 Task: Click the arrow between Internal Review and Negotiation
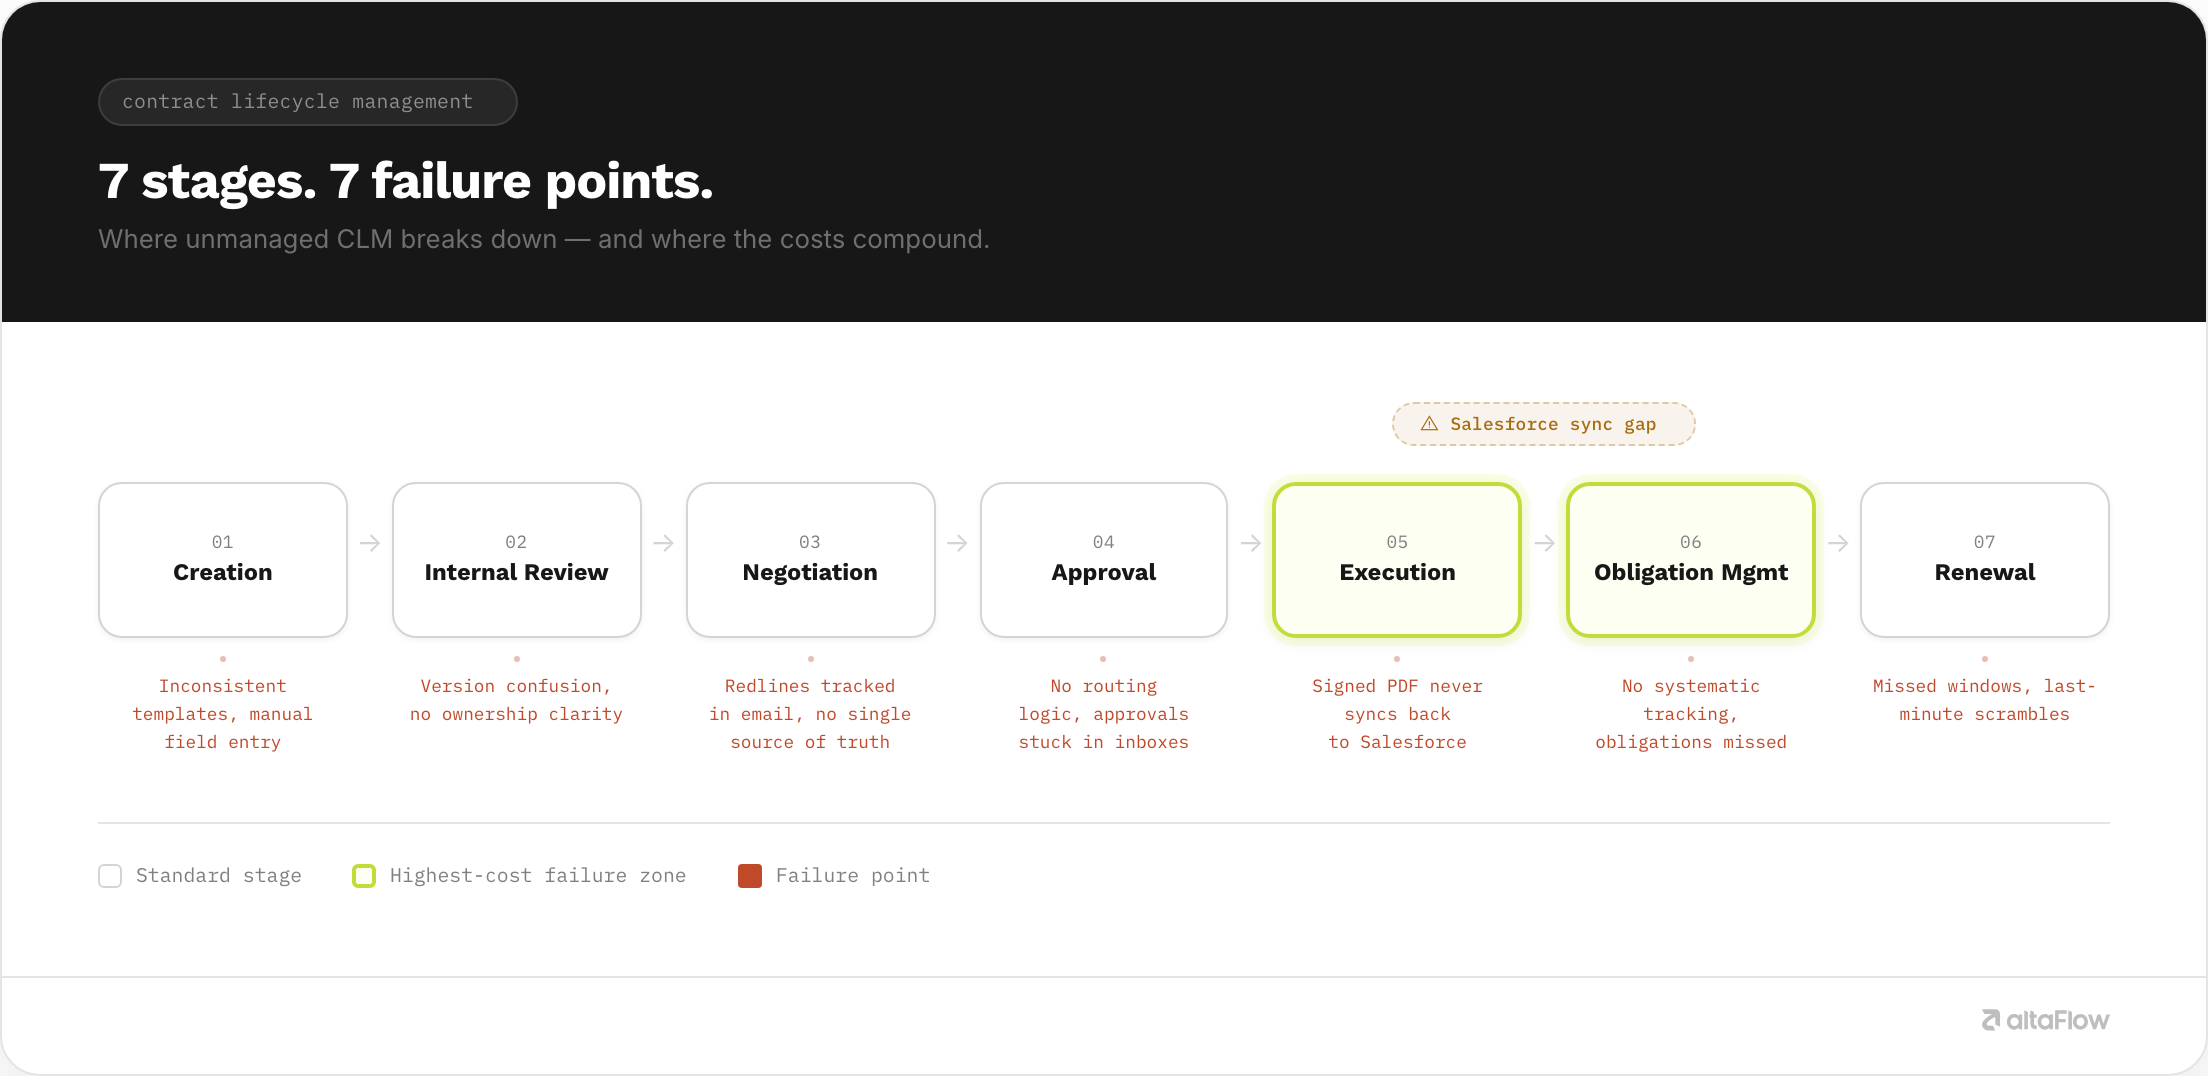pos(663,543)
